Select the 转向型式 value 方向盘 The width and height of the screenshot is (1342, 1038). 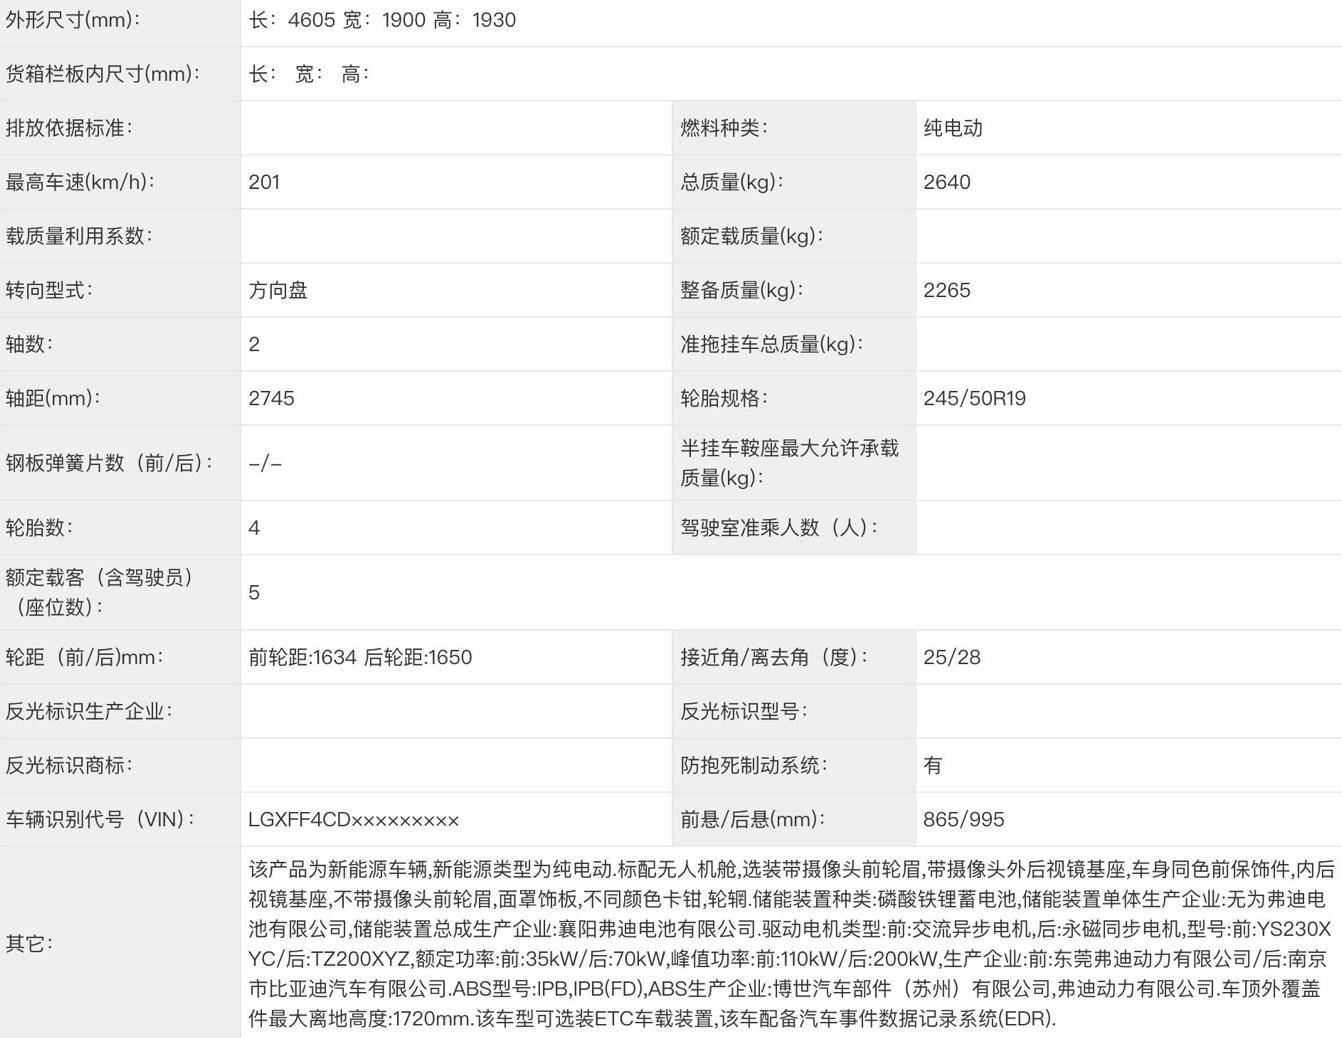tap(278, 290)
